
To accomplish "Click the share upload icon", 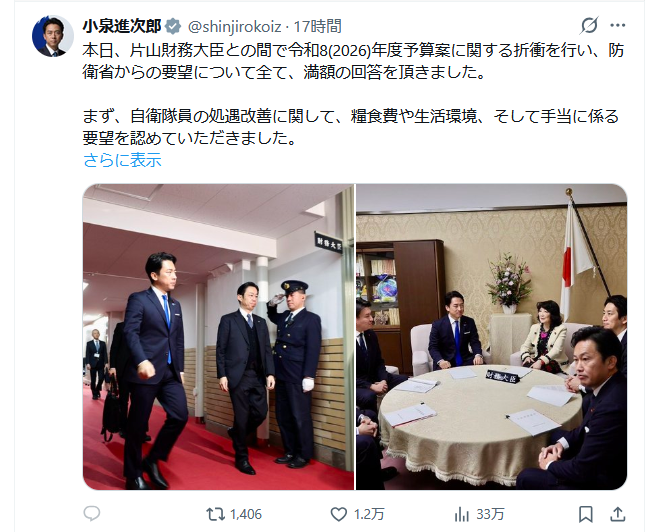I will pyautogui.click(x=617, y=514).
